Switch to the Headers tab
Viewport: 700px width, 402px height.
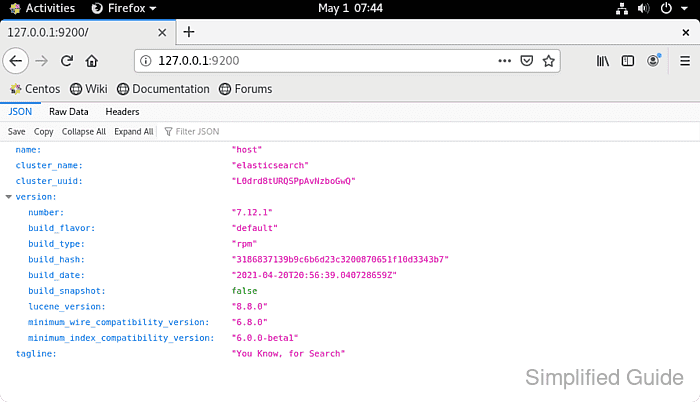click(122, 112)
